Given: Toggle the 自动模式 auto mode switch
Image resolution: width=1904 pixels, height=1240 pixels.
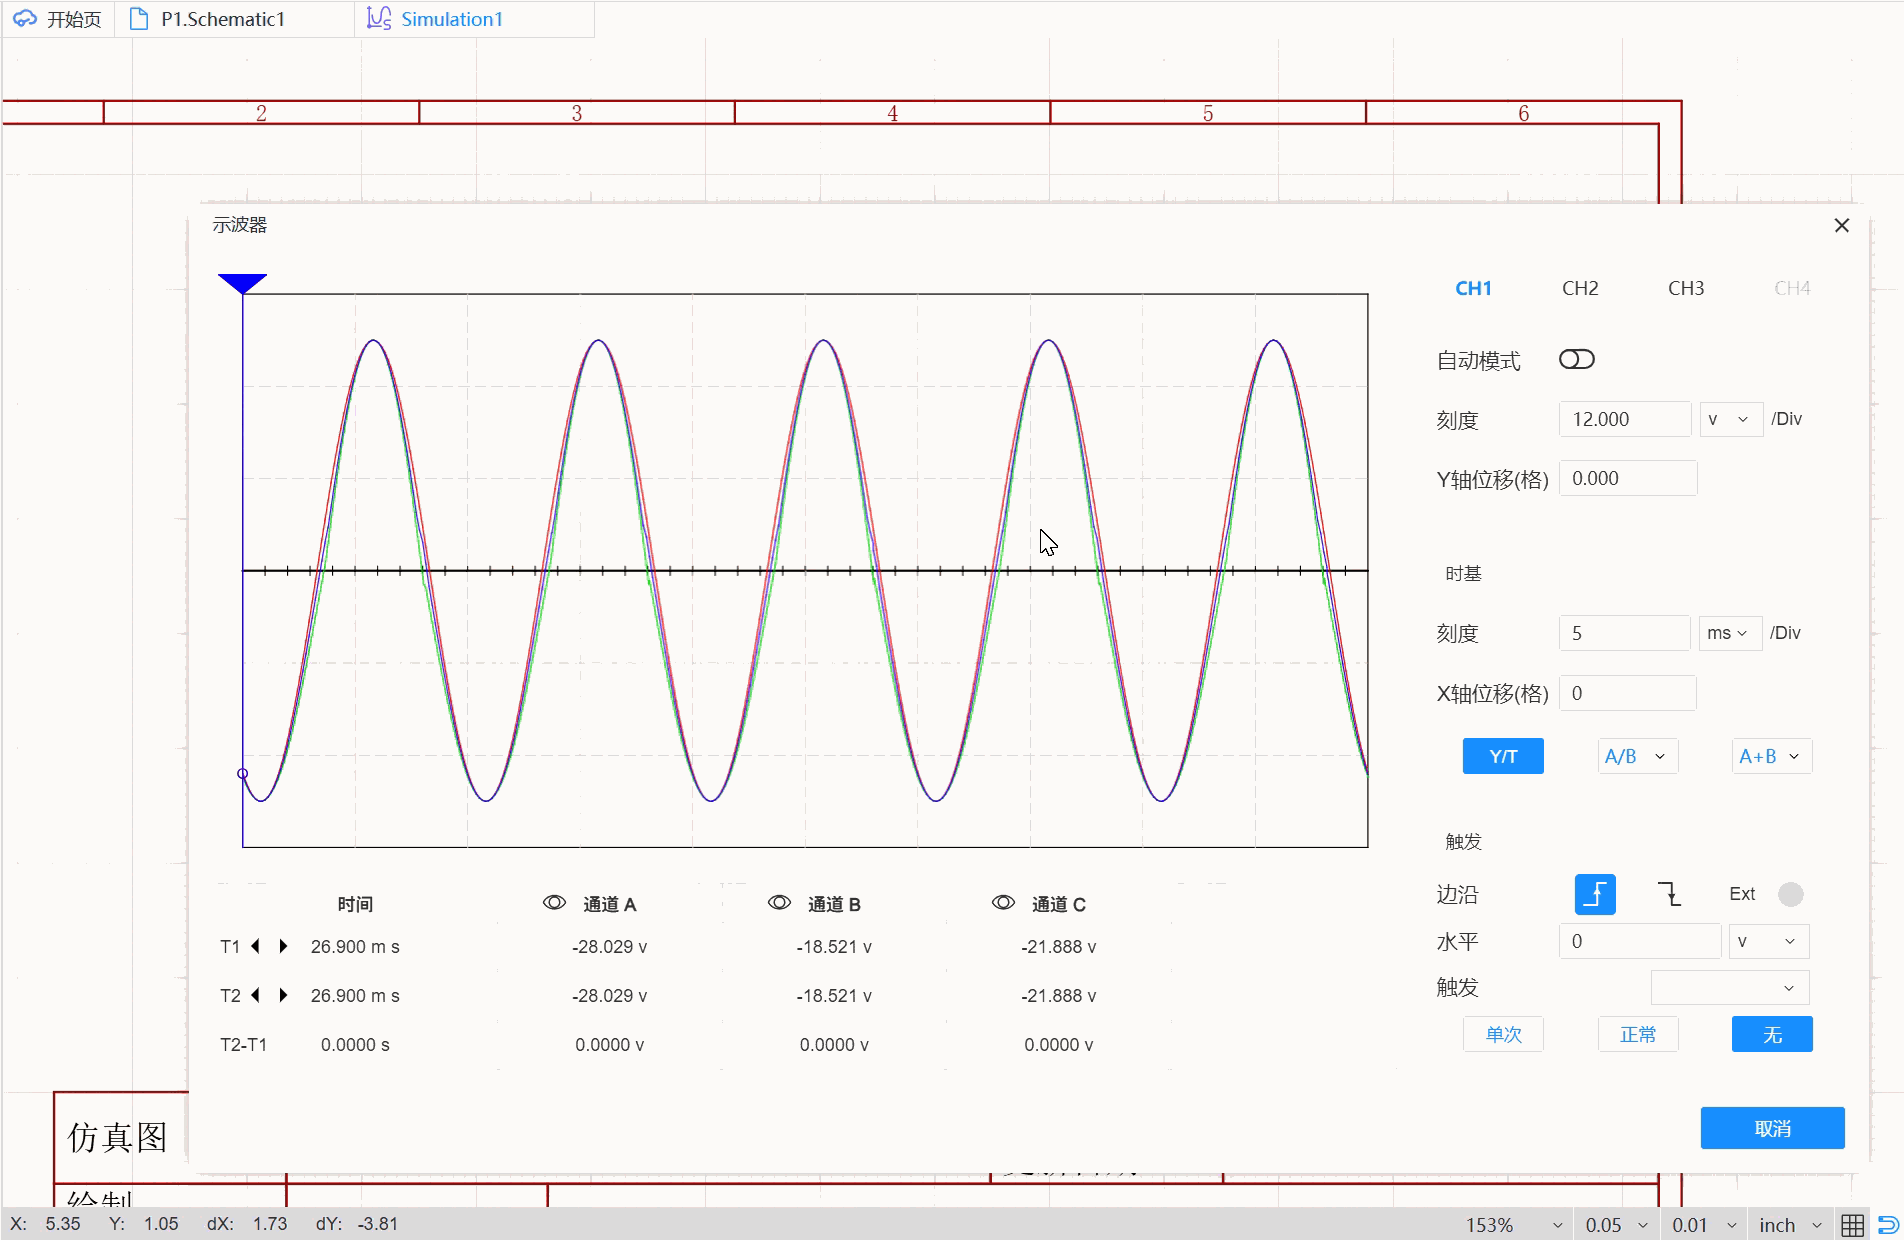Looking at the screenshot, I should tap(1576, 360).
